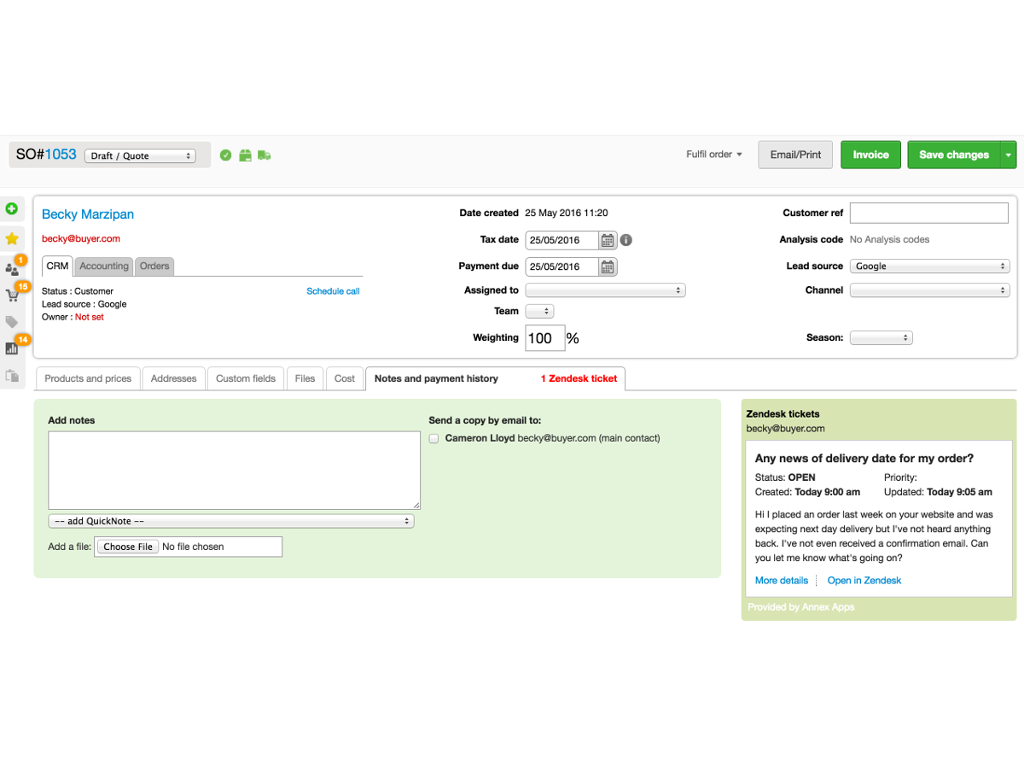Open the add QuickNote dropdown
The width and height of the screenshot is (1024, 768).
point(231,522)
